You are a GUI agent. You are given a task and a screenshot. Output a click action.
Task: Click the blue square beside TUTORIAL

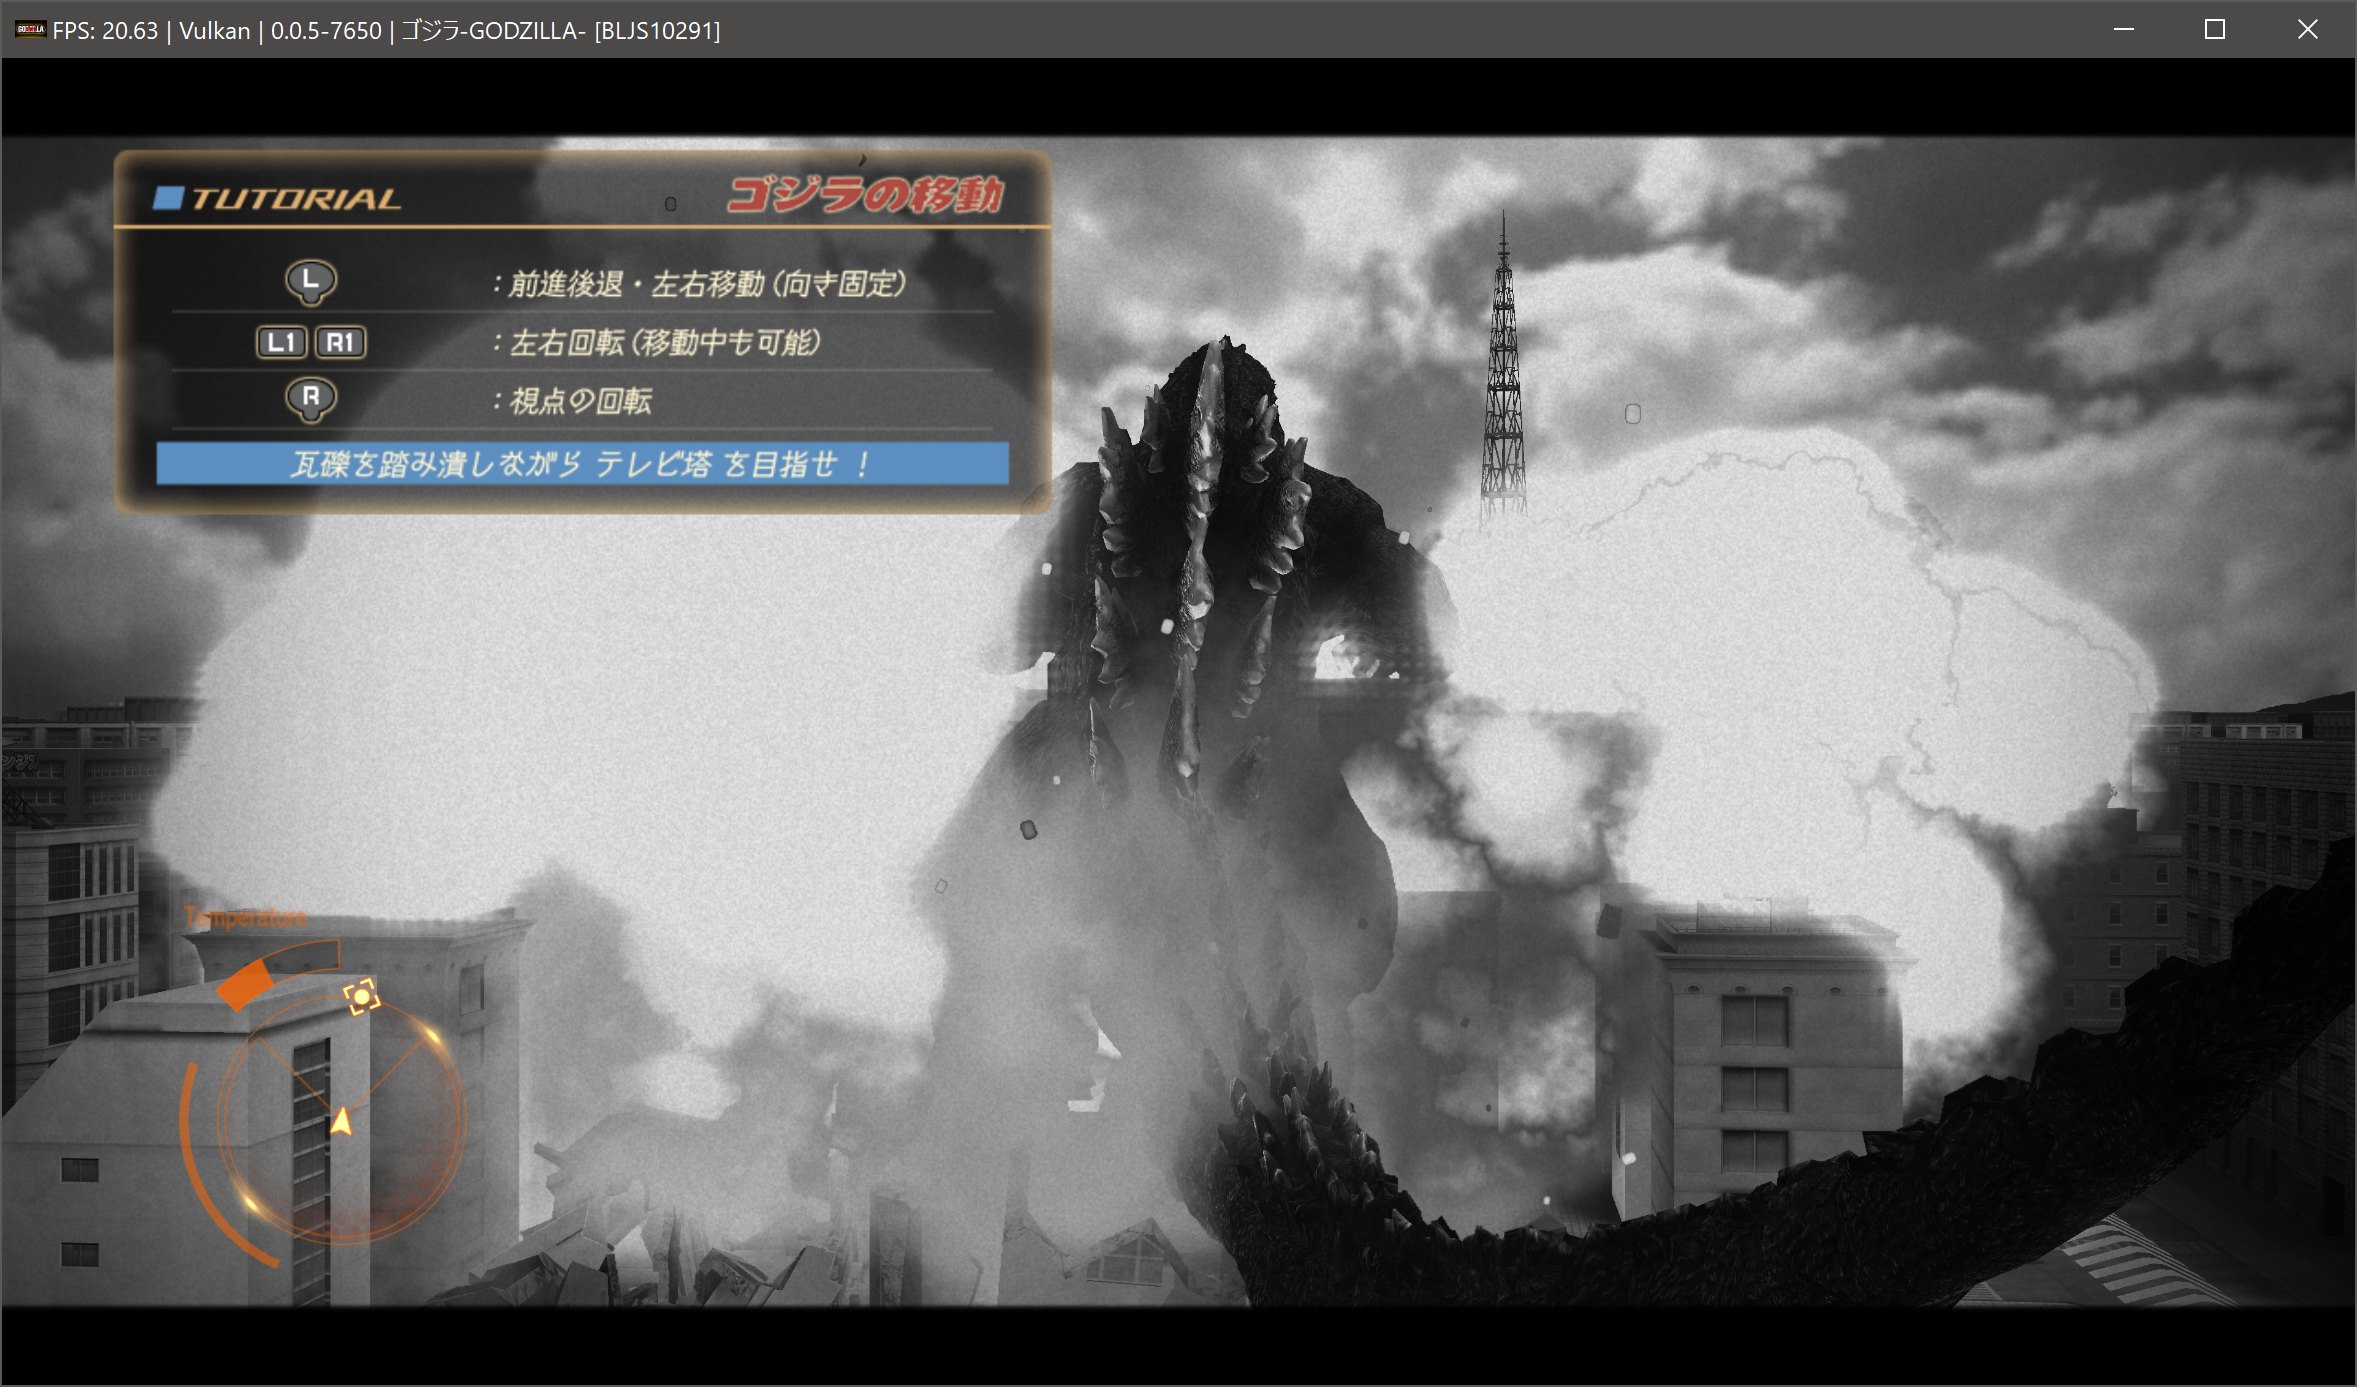167,198
